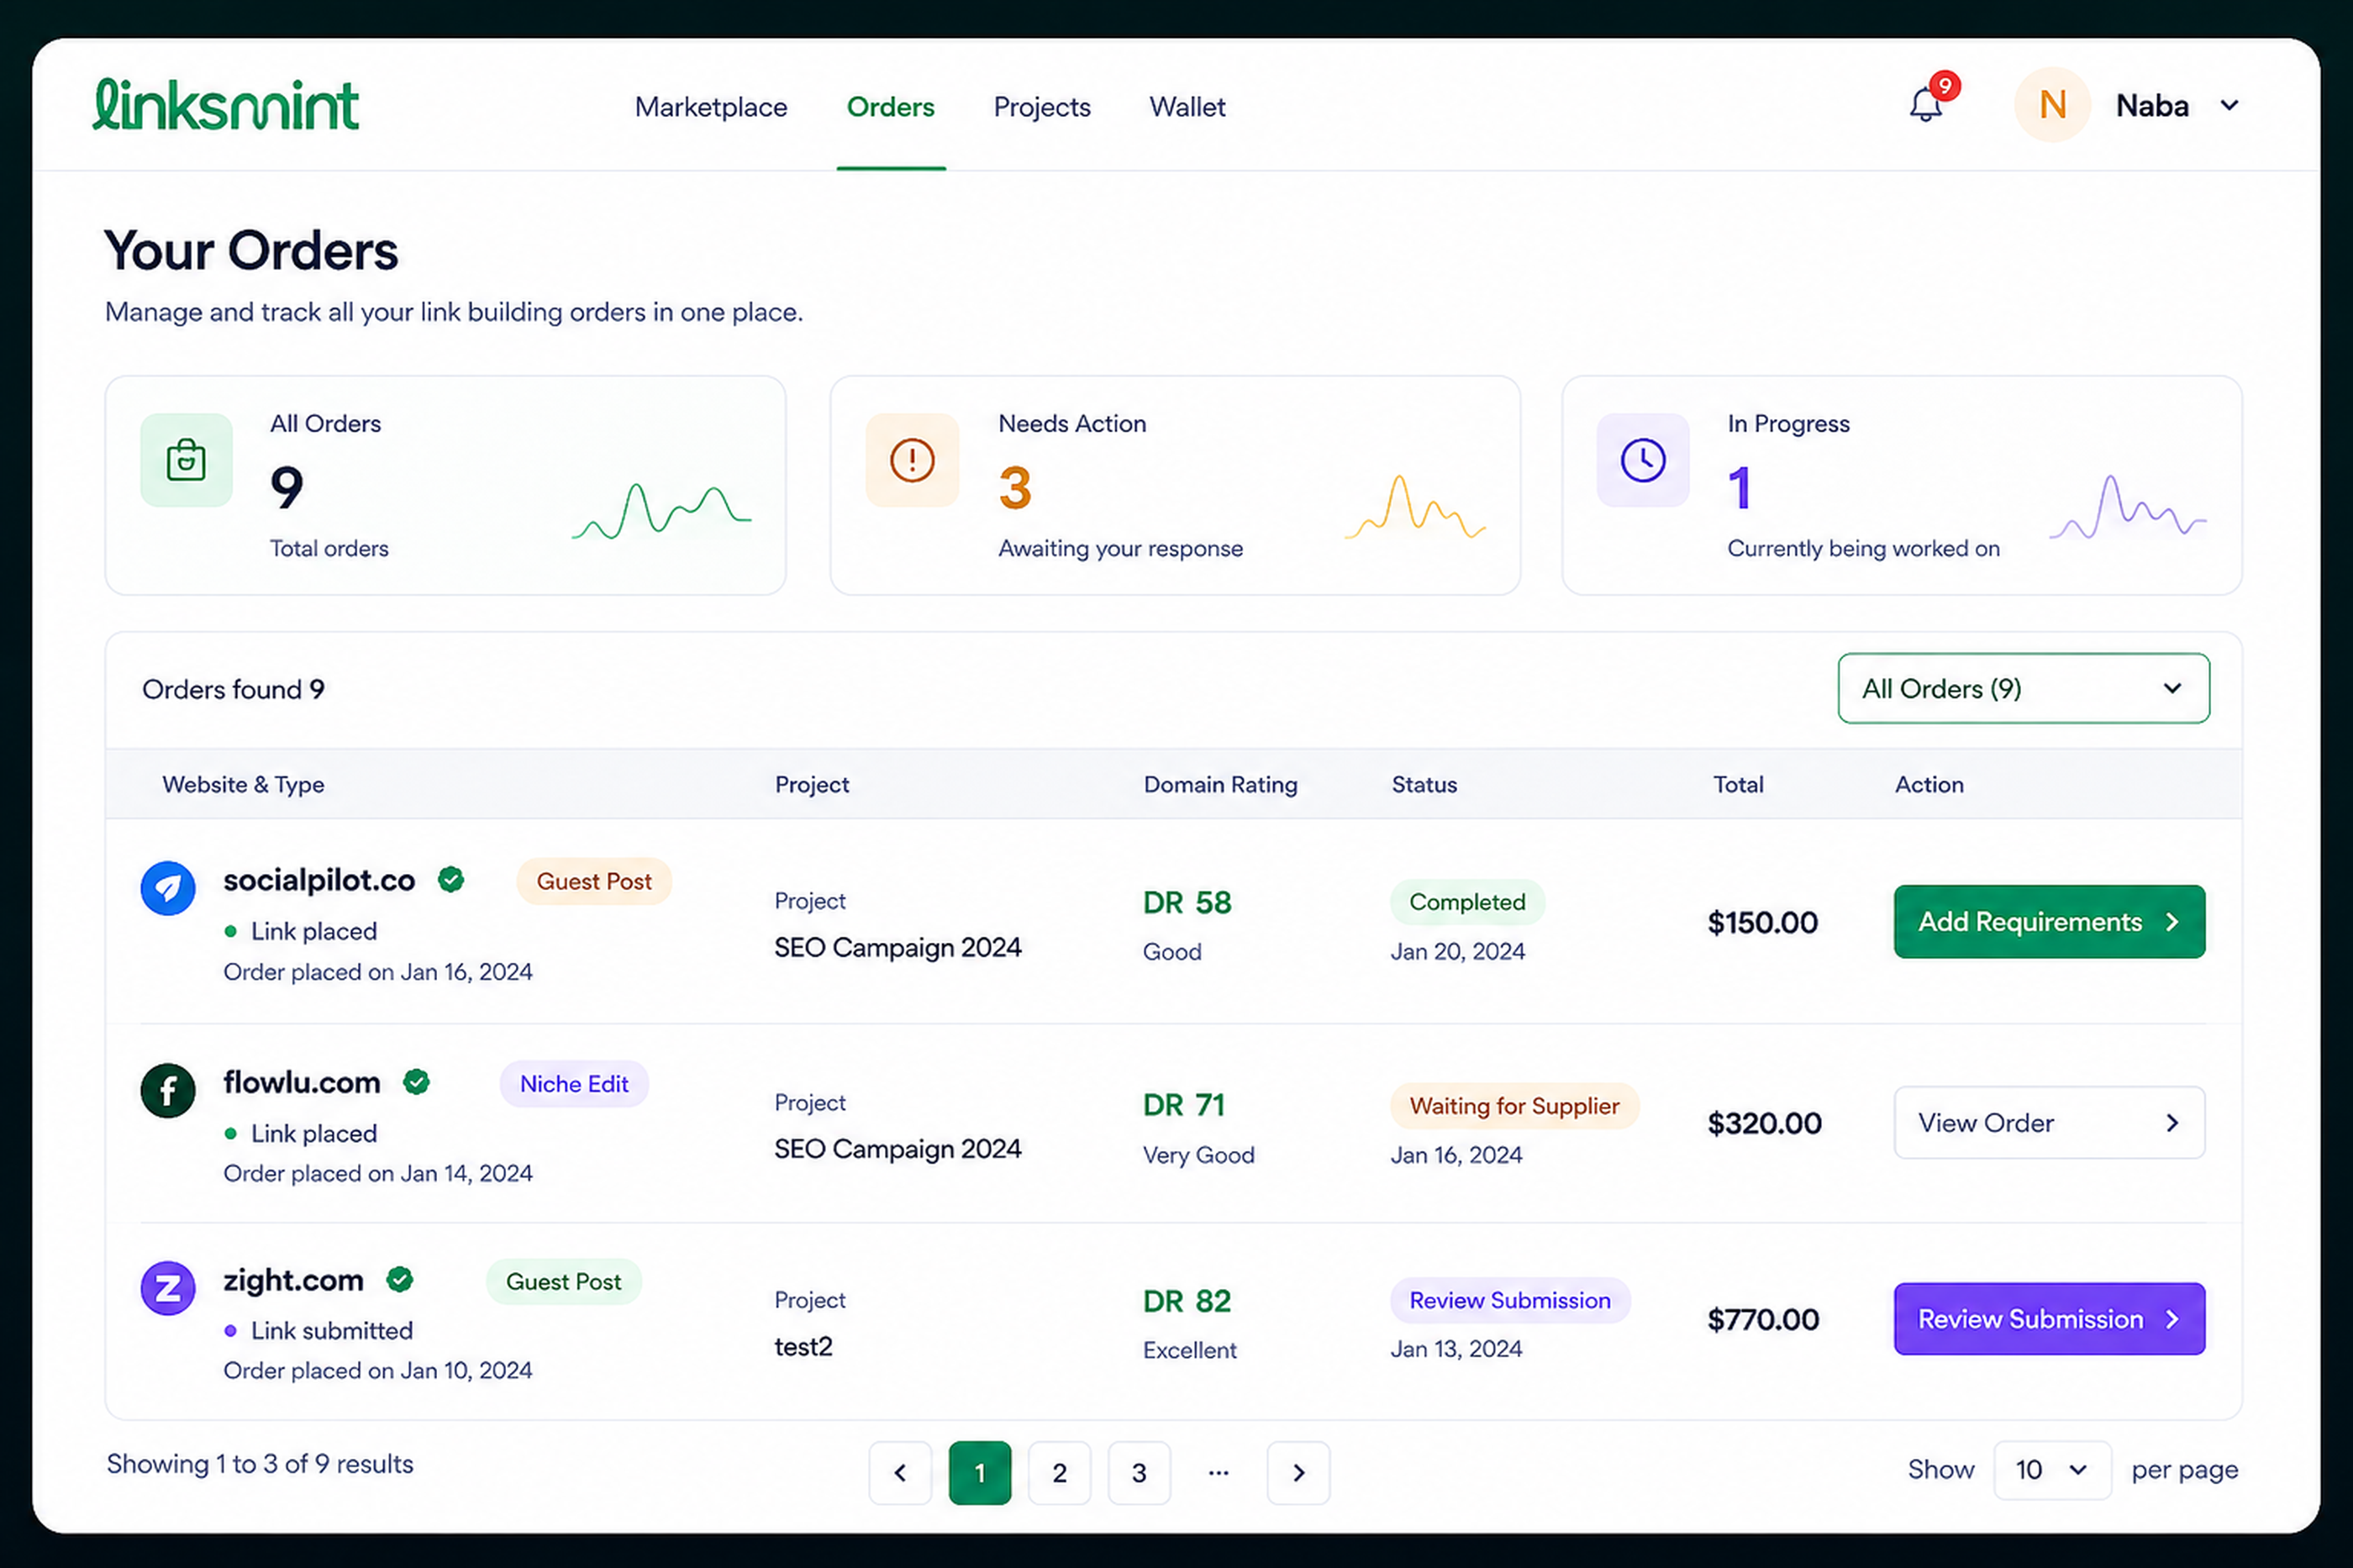Click the Review Submission status badge

(x=1510, y=1300)
